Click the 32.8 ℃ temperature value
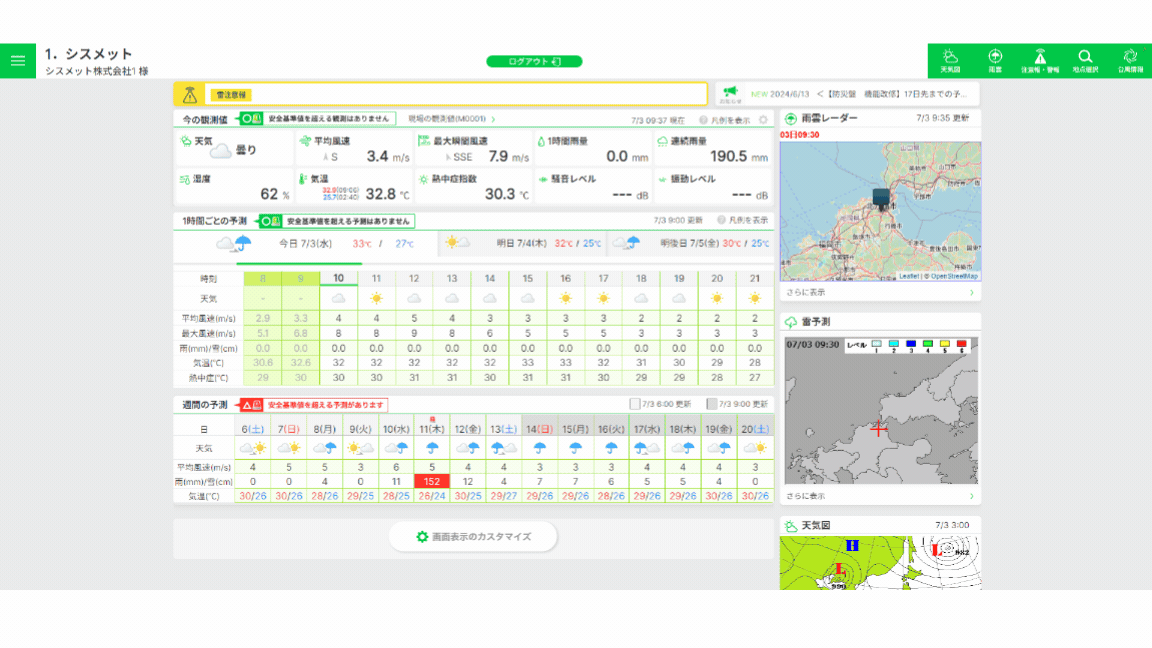Viewport: 1152px width, 648px height. click(x=387, y=194)
